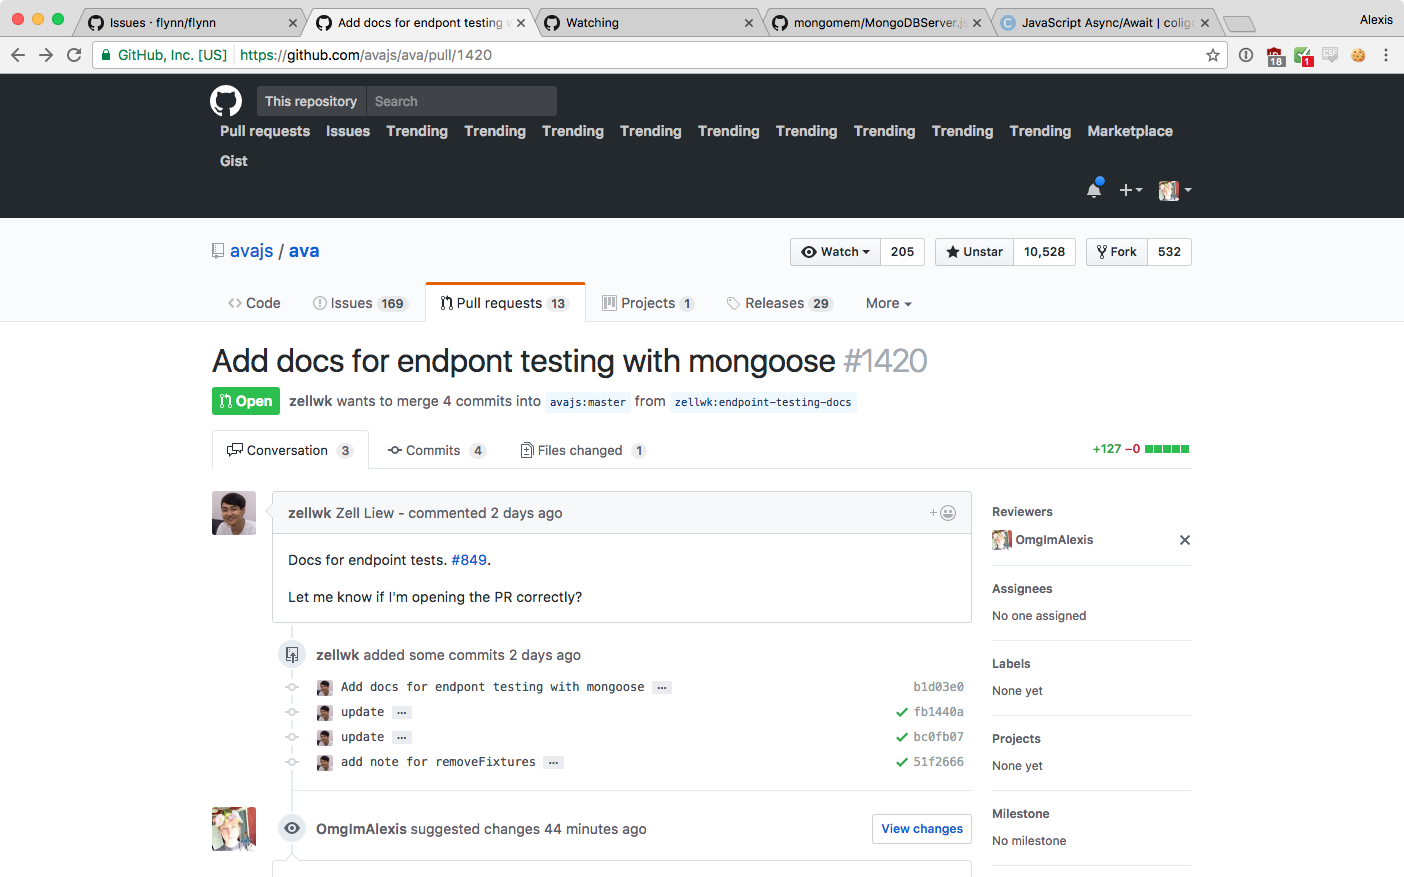Open issue #849 link
The width and height of the screenshot is (1404, 877).
click(x=469, y=560)
